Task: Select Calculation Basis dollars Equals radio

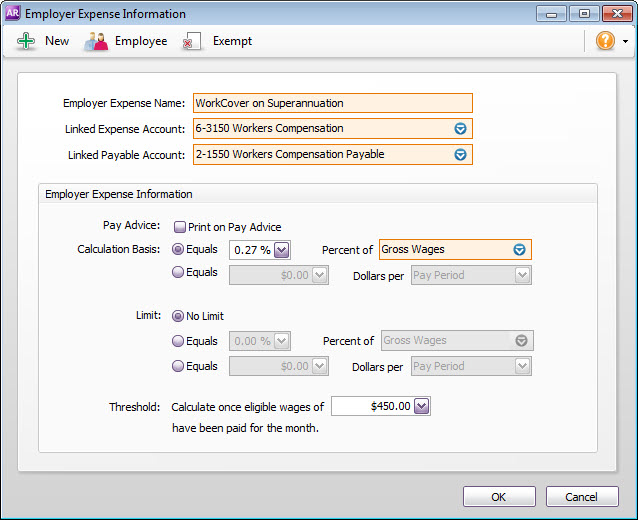Action: [179, 272]
